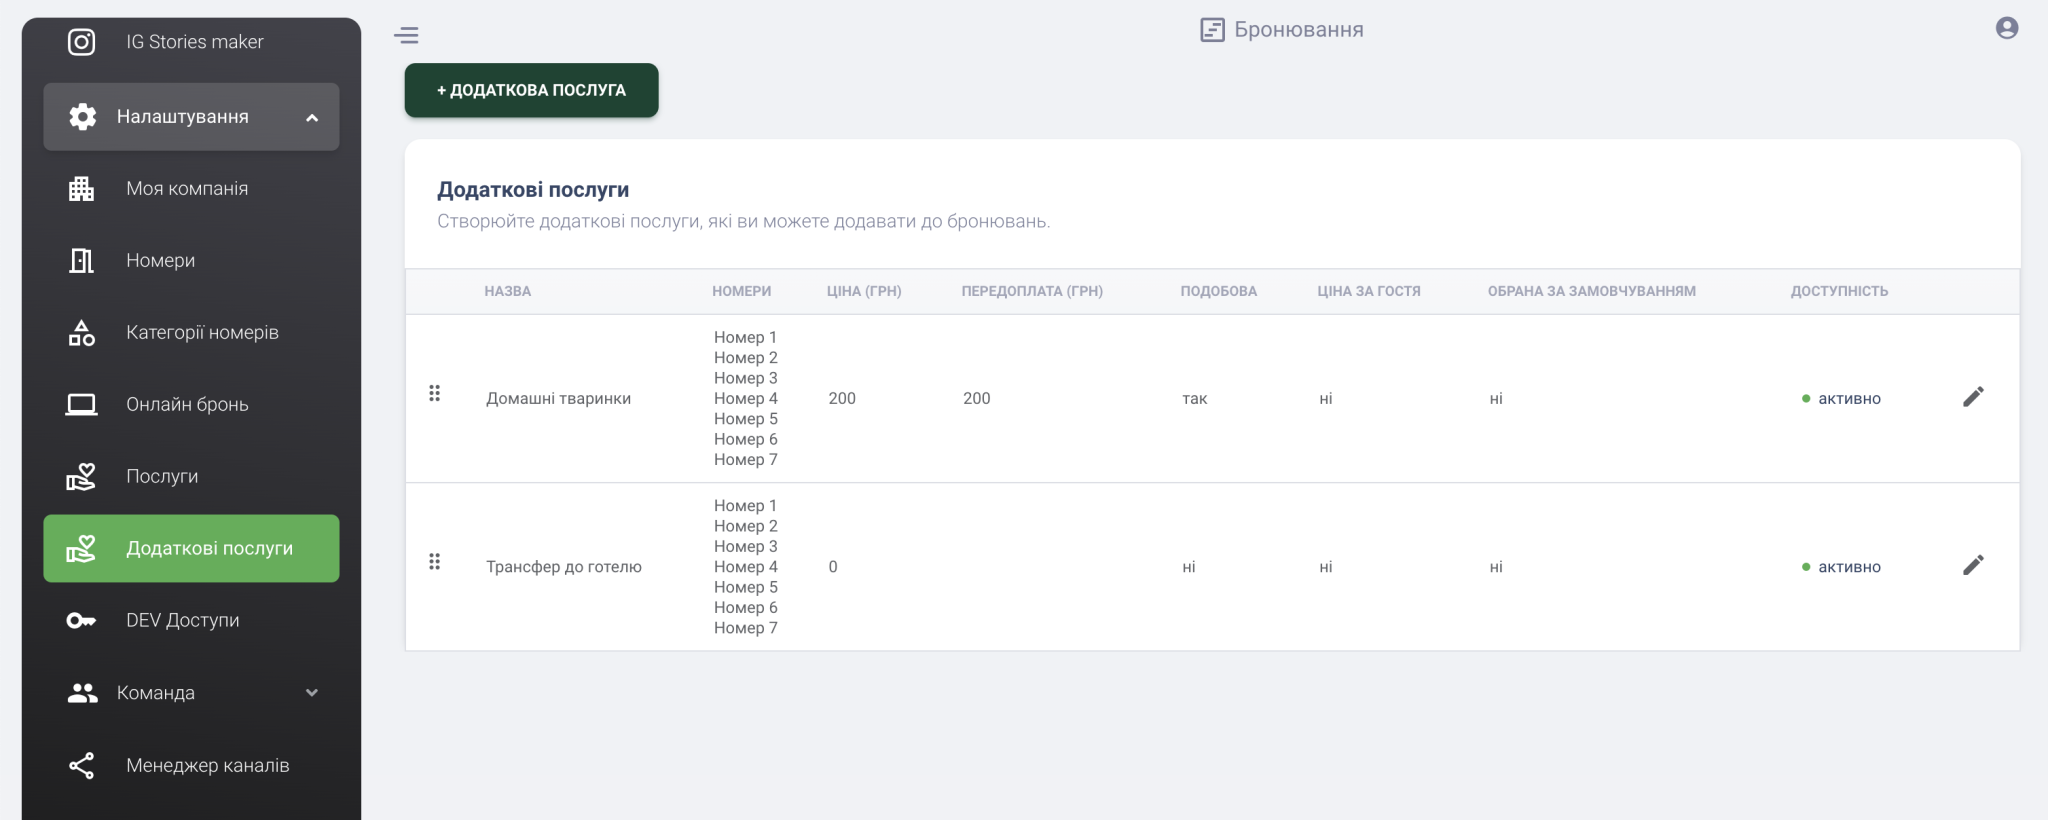Grab the drag handle of Домашні тварини row
This screenshot has width=2048, height=820.
[435, 394]
